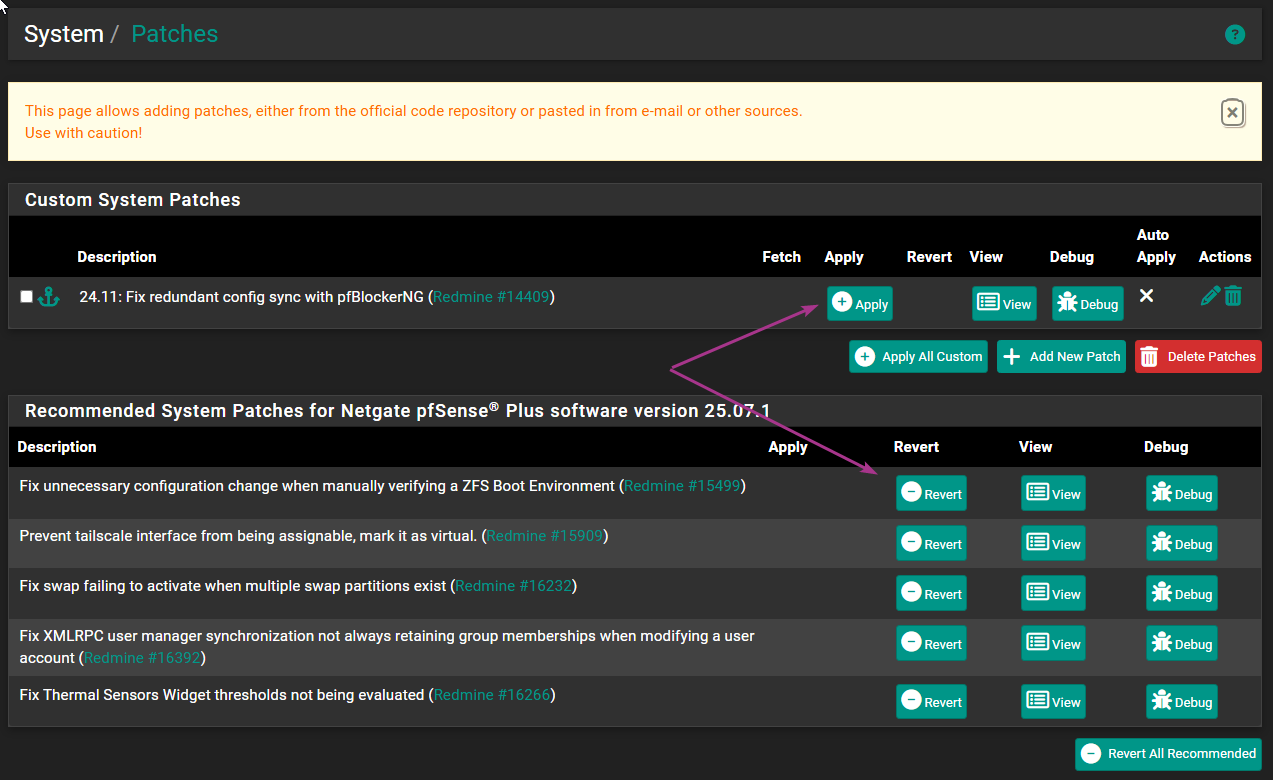Click the System breadcrumb title
Viewport: 1273px width, 780px height.
tap(64, 34)
